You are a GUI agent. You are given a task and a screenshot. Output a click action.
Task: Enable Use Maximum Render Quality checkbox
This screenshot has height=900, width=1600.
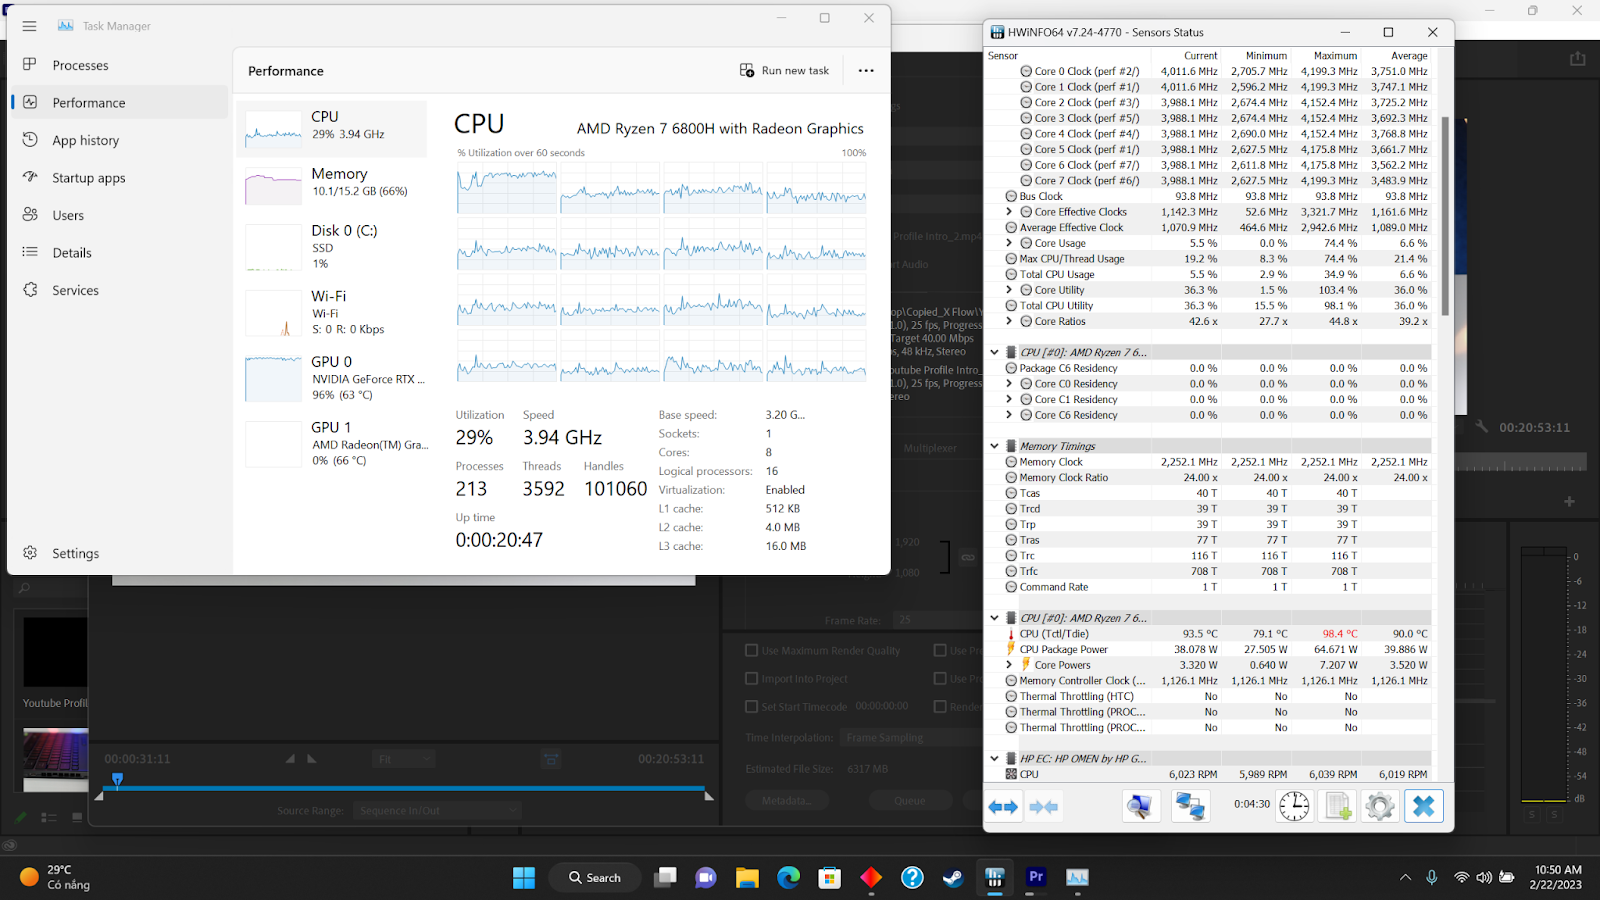(x=752, y=650)
